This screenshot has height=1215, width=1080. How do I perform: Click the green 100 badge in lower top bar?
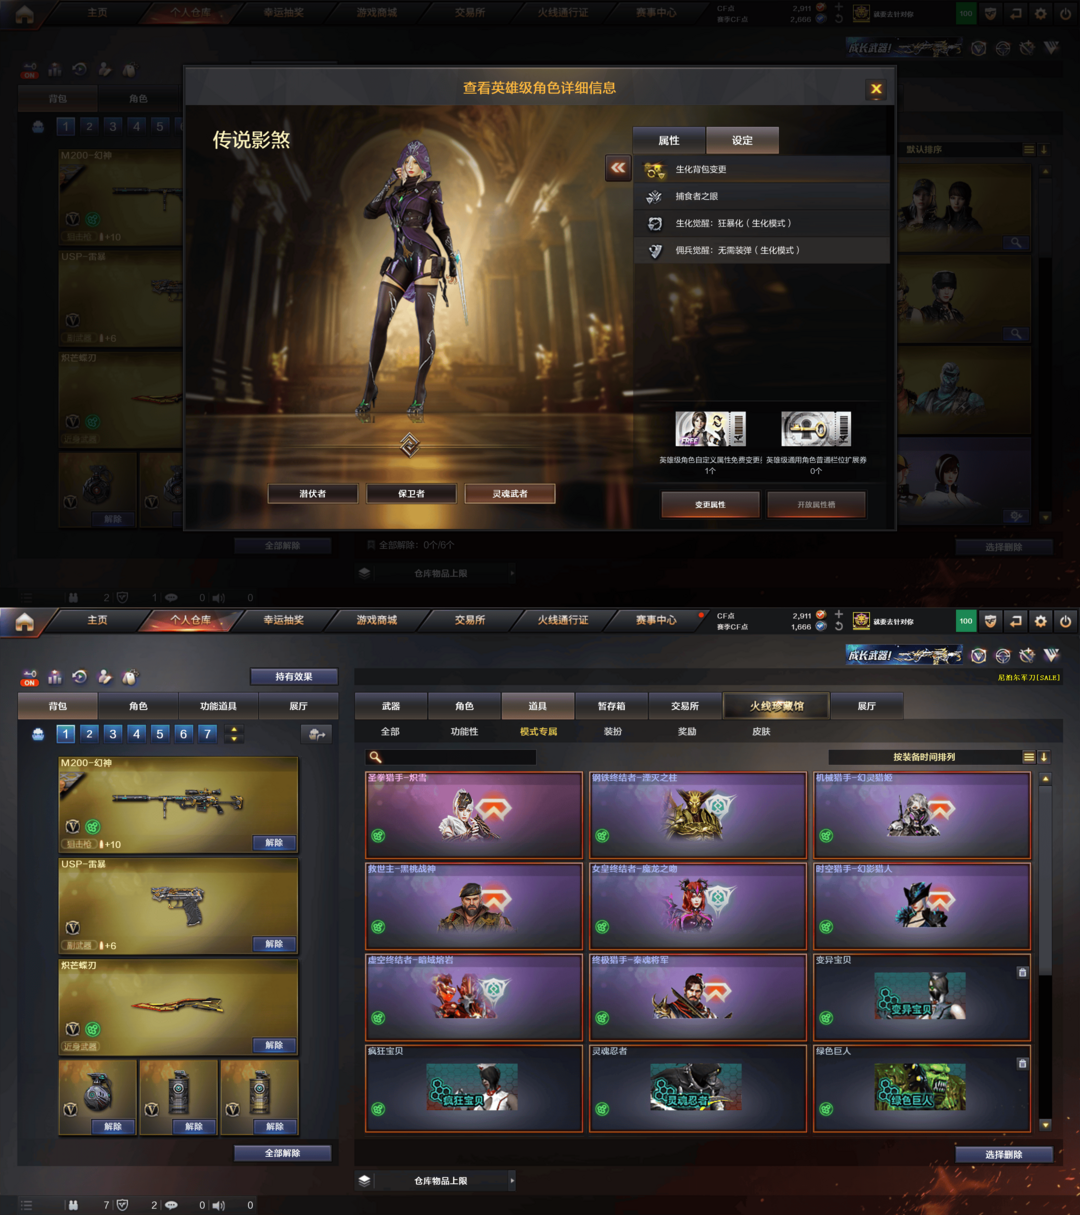pos(966,621)
